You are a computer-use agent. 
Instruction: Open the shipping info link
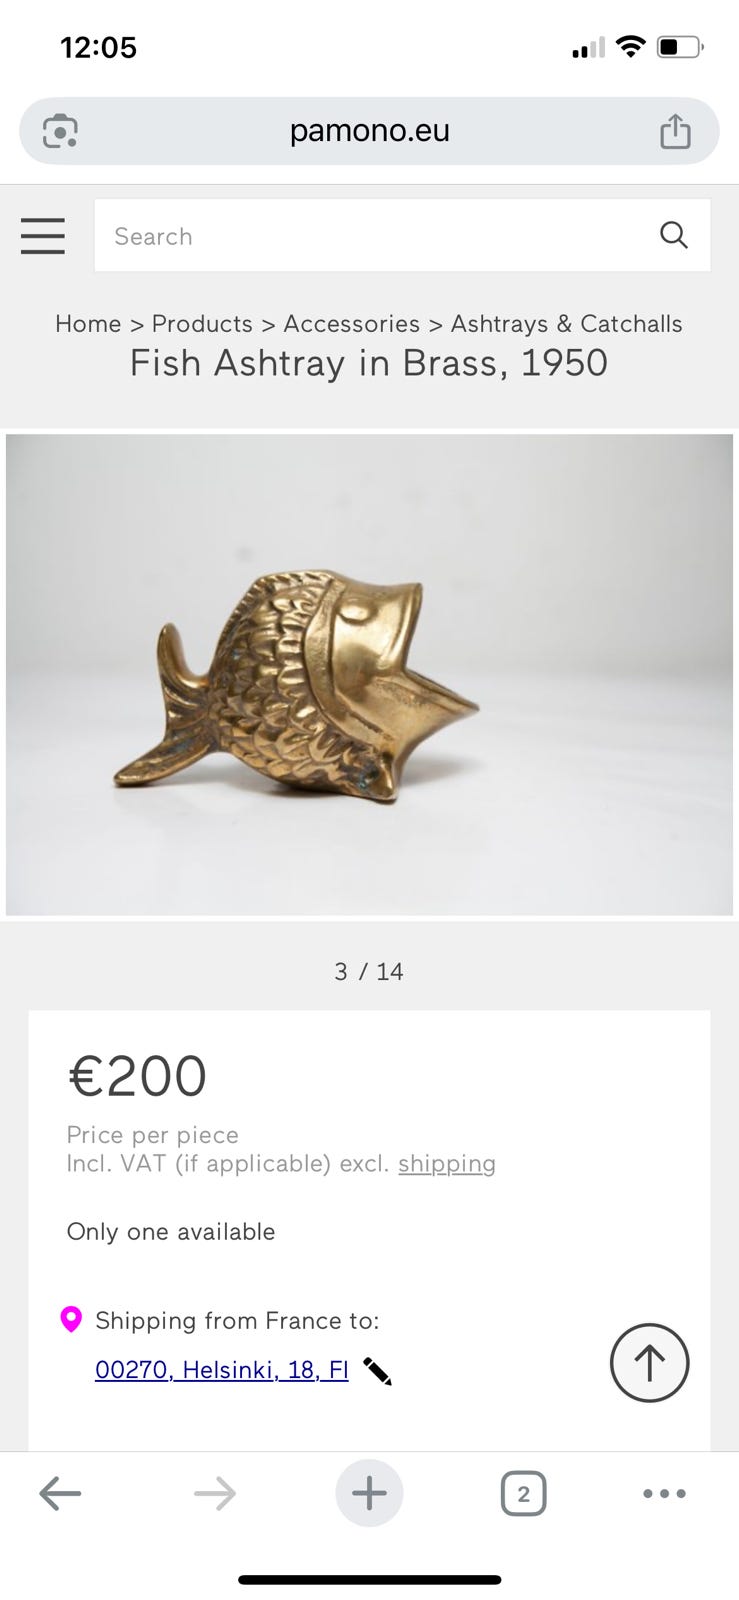447,1164
